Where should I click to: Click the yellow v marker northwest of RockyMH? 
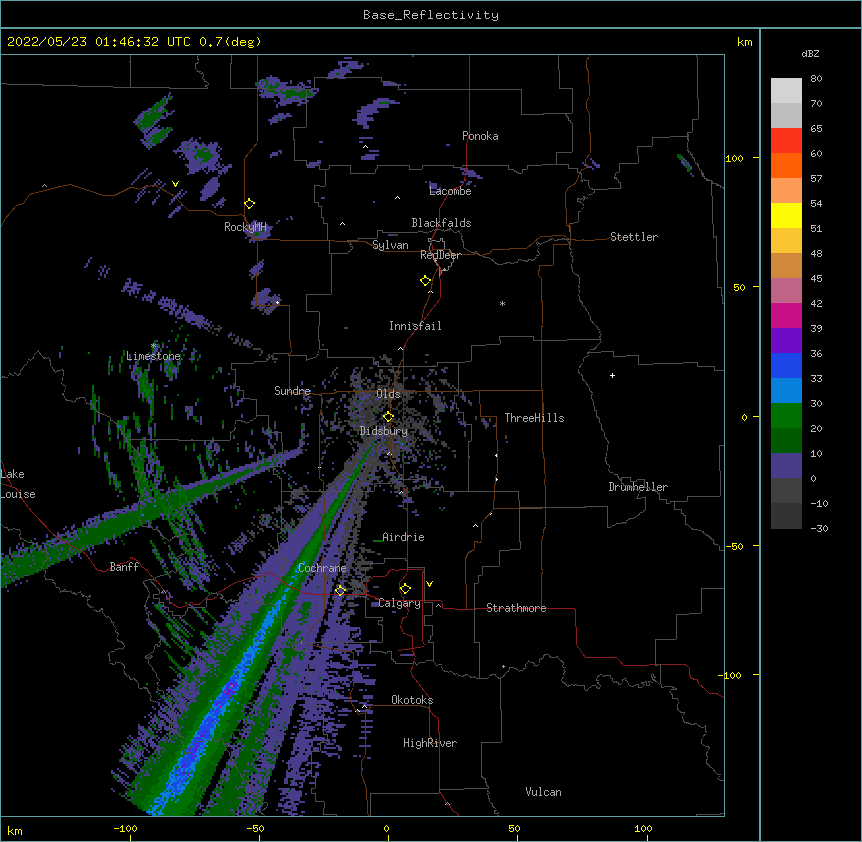pyautogui.click(x=175, y=184)
